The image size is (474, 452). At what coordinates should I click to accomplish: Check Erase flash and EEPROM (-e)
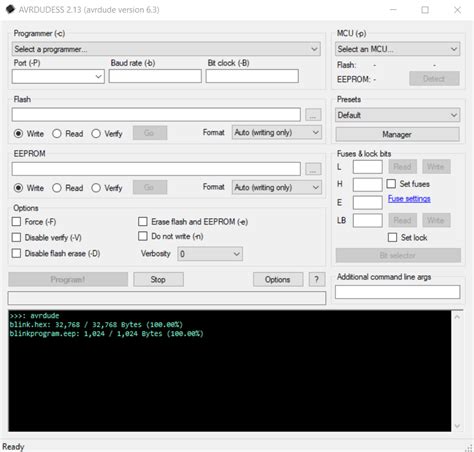[143, 222]
